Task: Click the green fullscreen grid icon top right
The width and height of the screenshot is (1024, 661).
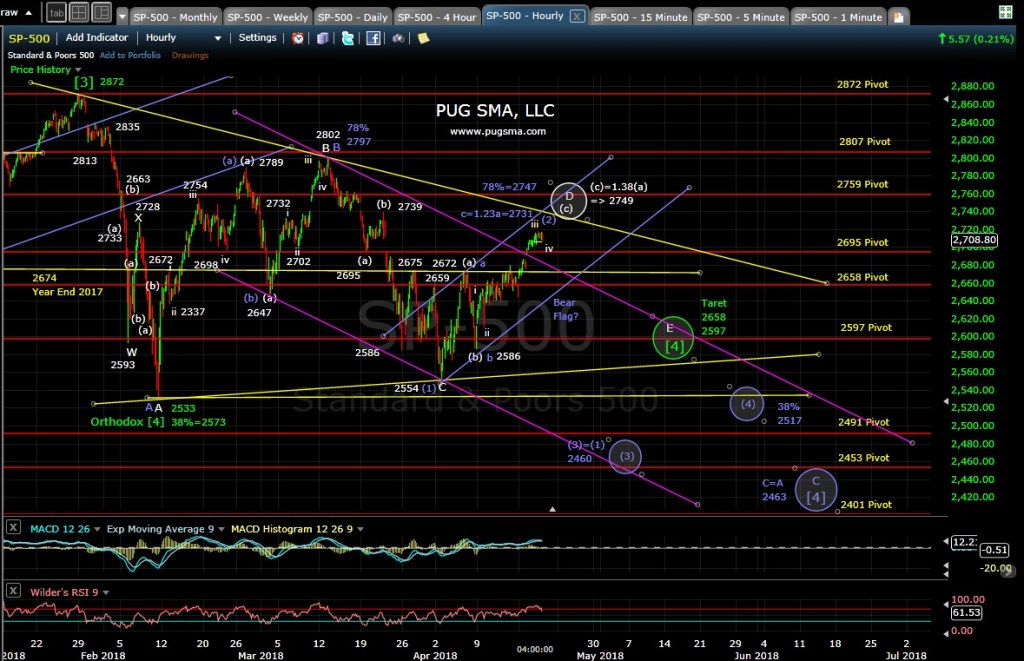Action: point(1005,12)
